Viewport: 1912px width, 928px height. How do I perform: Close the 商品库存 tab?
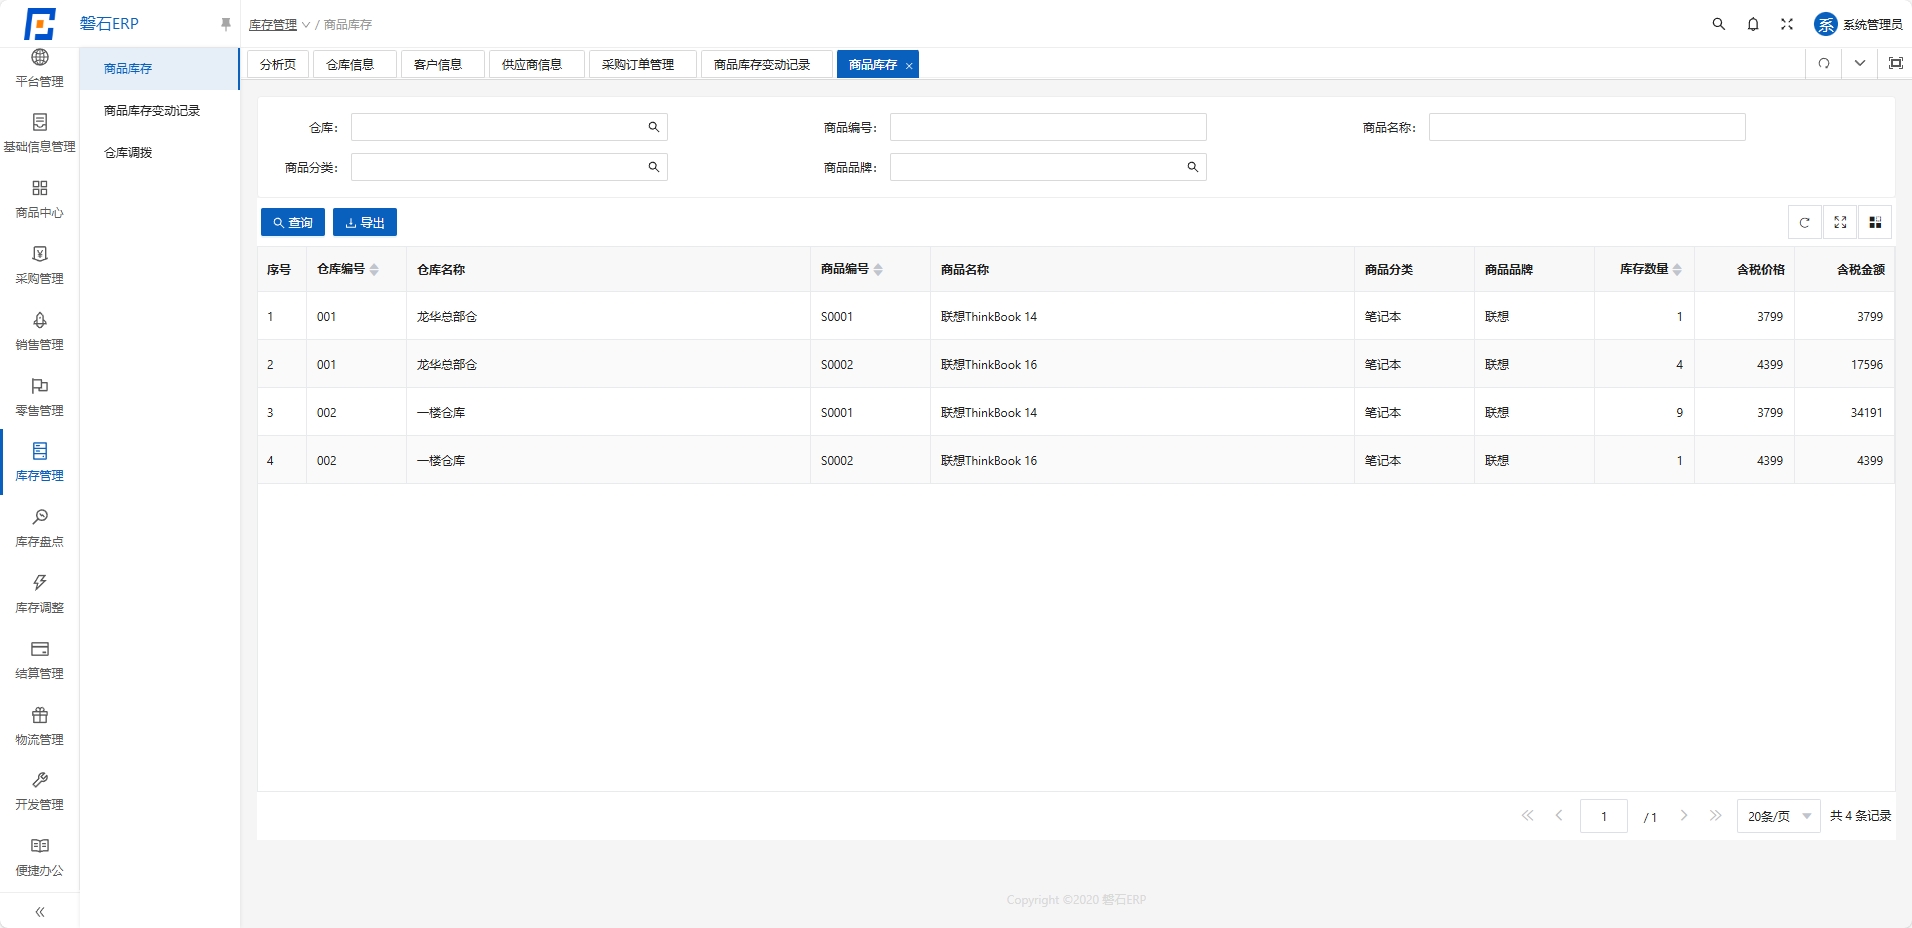[x=909, y=66]
